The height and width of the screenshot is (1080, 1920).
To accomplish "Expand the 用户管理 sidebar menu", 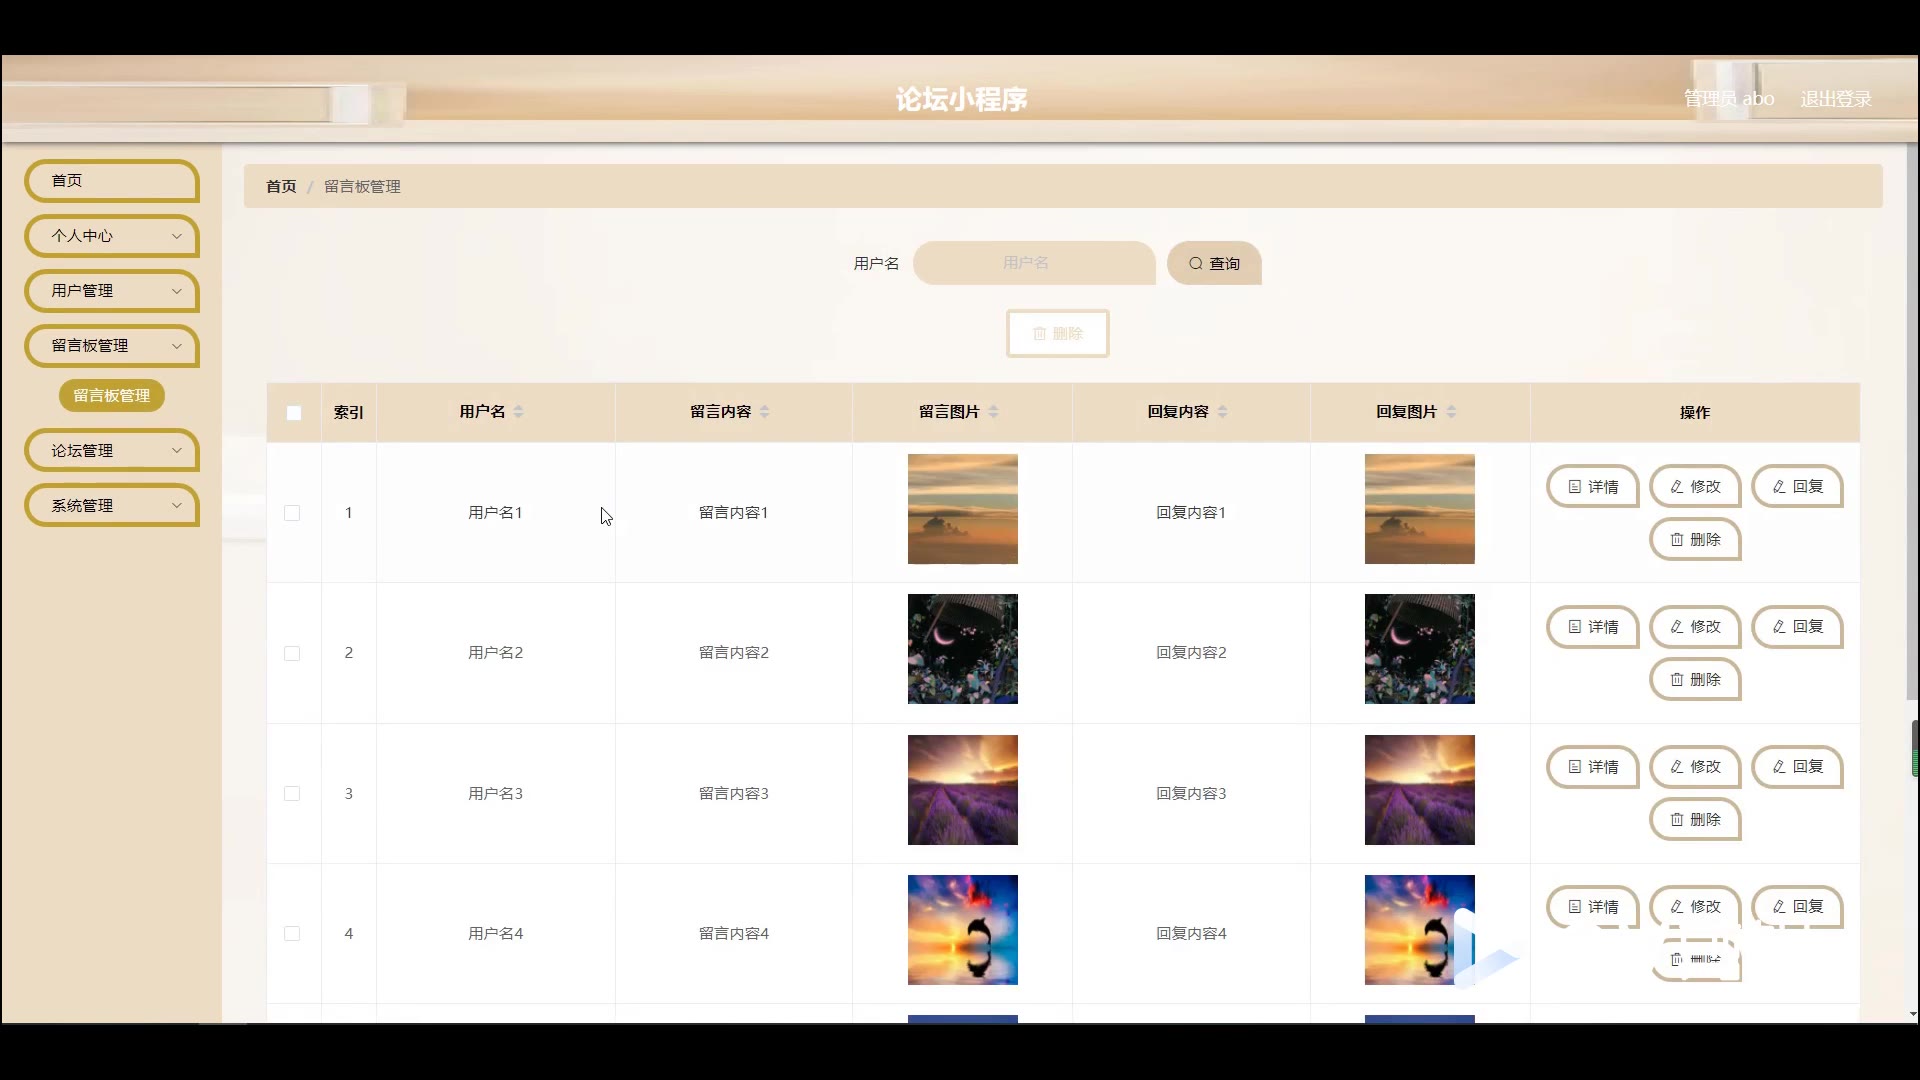I will 111,291.
